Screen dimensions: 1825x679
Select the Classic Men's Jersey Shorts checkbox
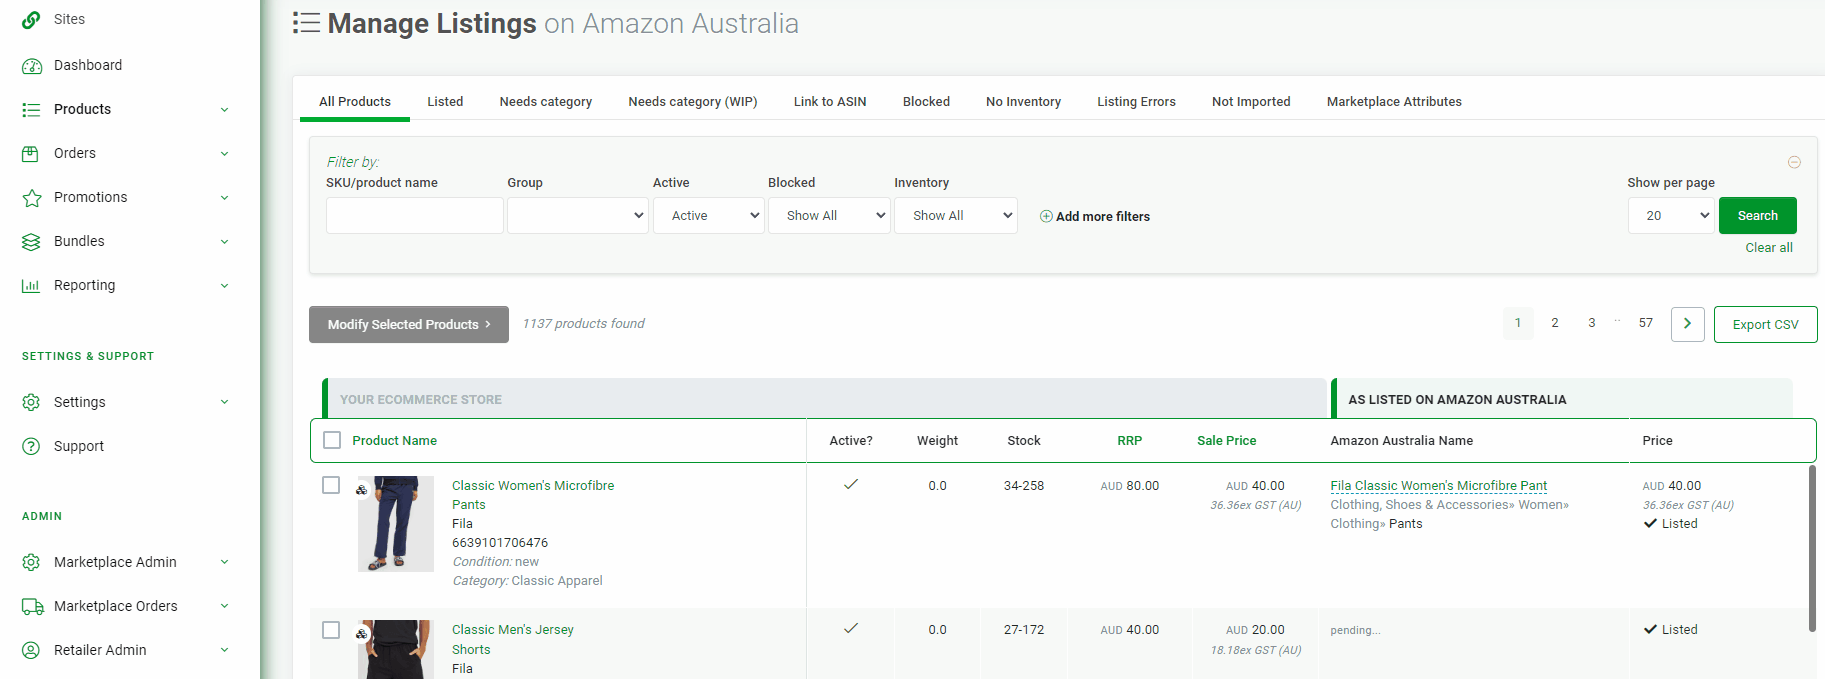pos(331,630)
